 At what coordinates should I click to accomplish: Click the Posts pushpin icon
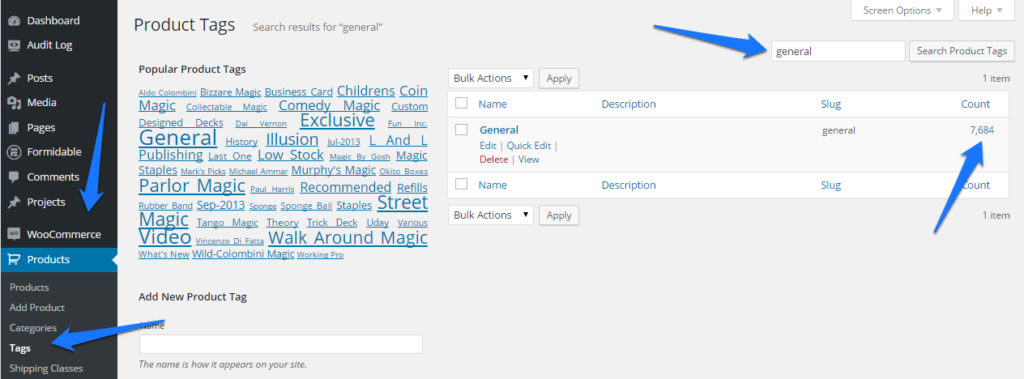(x=14, y=78)
